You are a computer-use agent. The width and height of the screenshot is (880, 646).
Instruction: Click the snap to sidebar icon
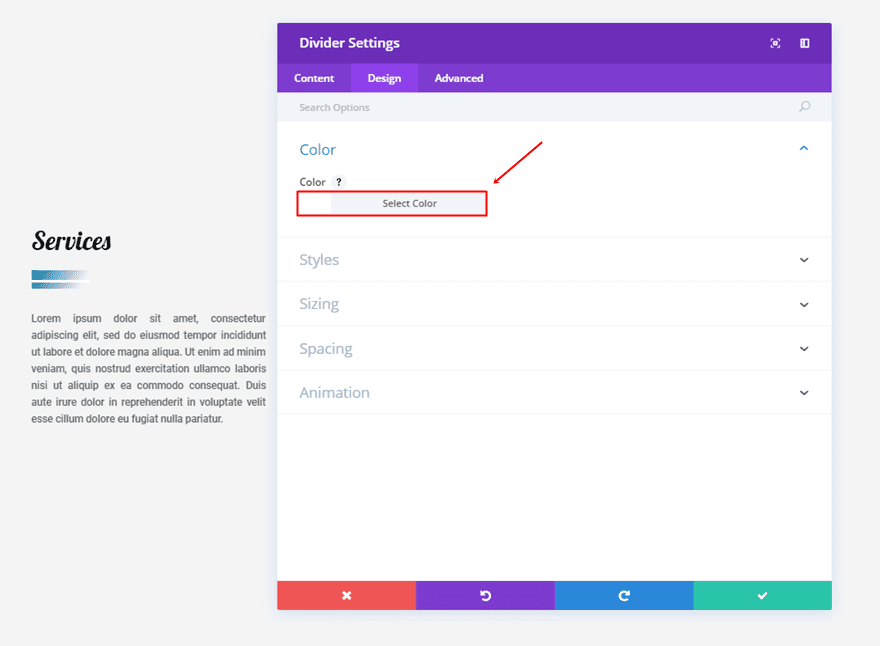tap(804, 43)
